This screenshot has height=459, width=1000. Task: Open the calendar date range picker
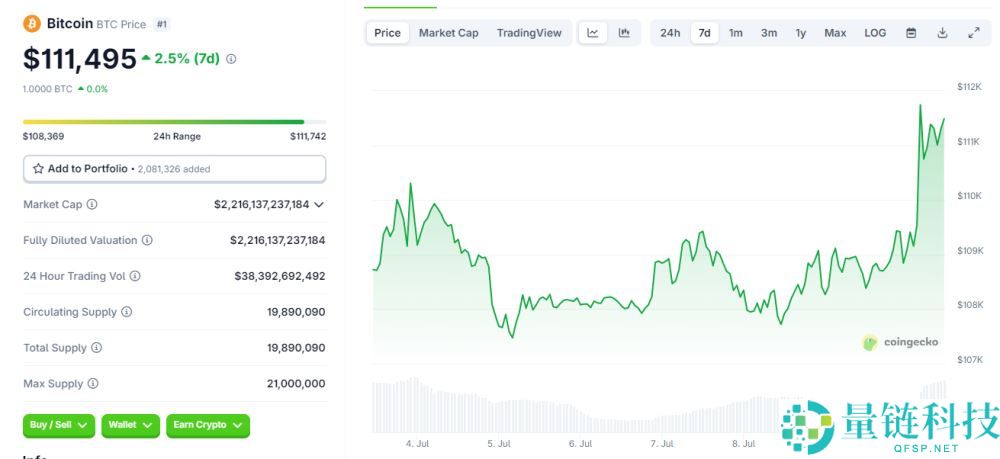tap(911, 33)
